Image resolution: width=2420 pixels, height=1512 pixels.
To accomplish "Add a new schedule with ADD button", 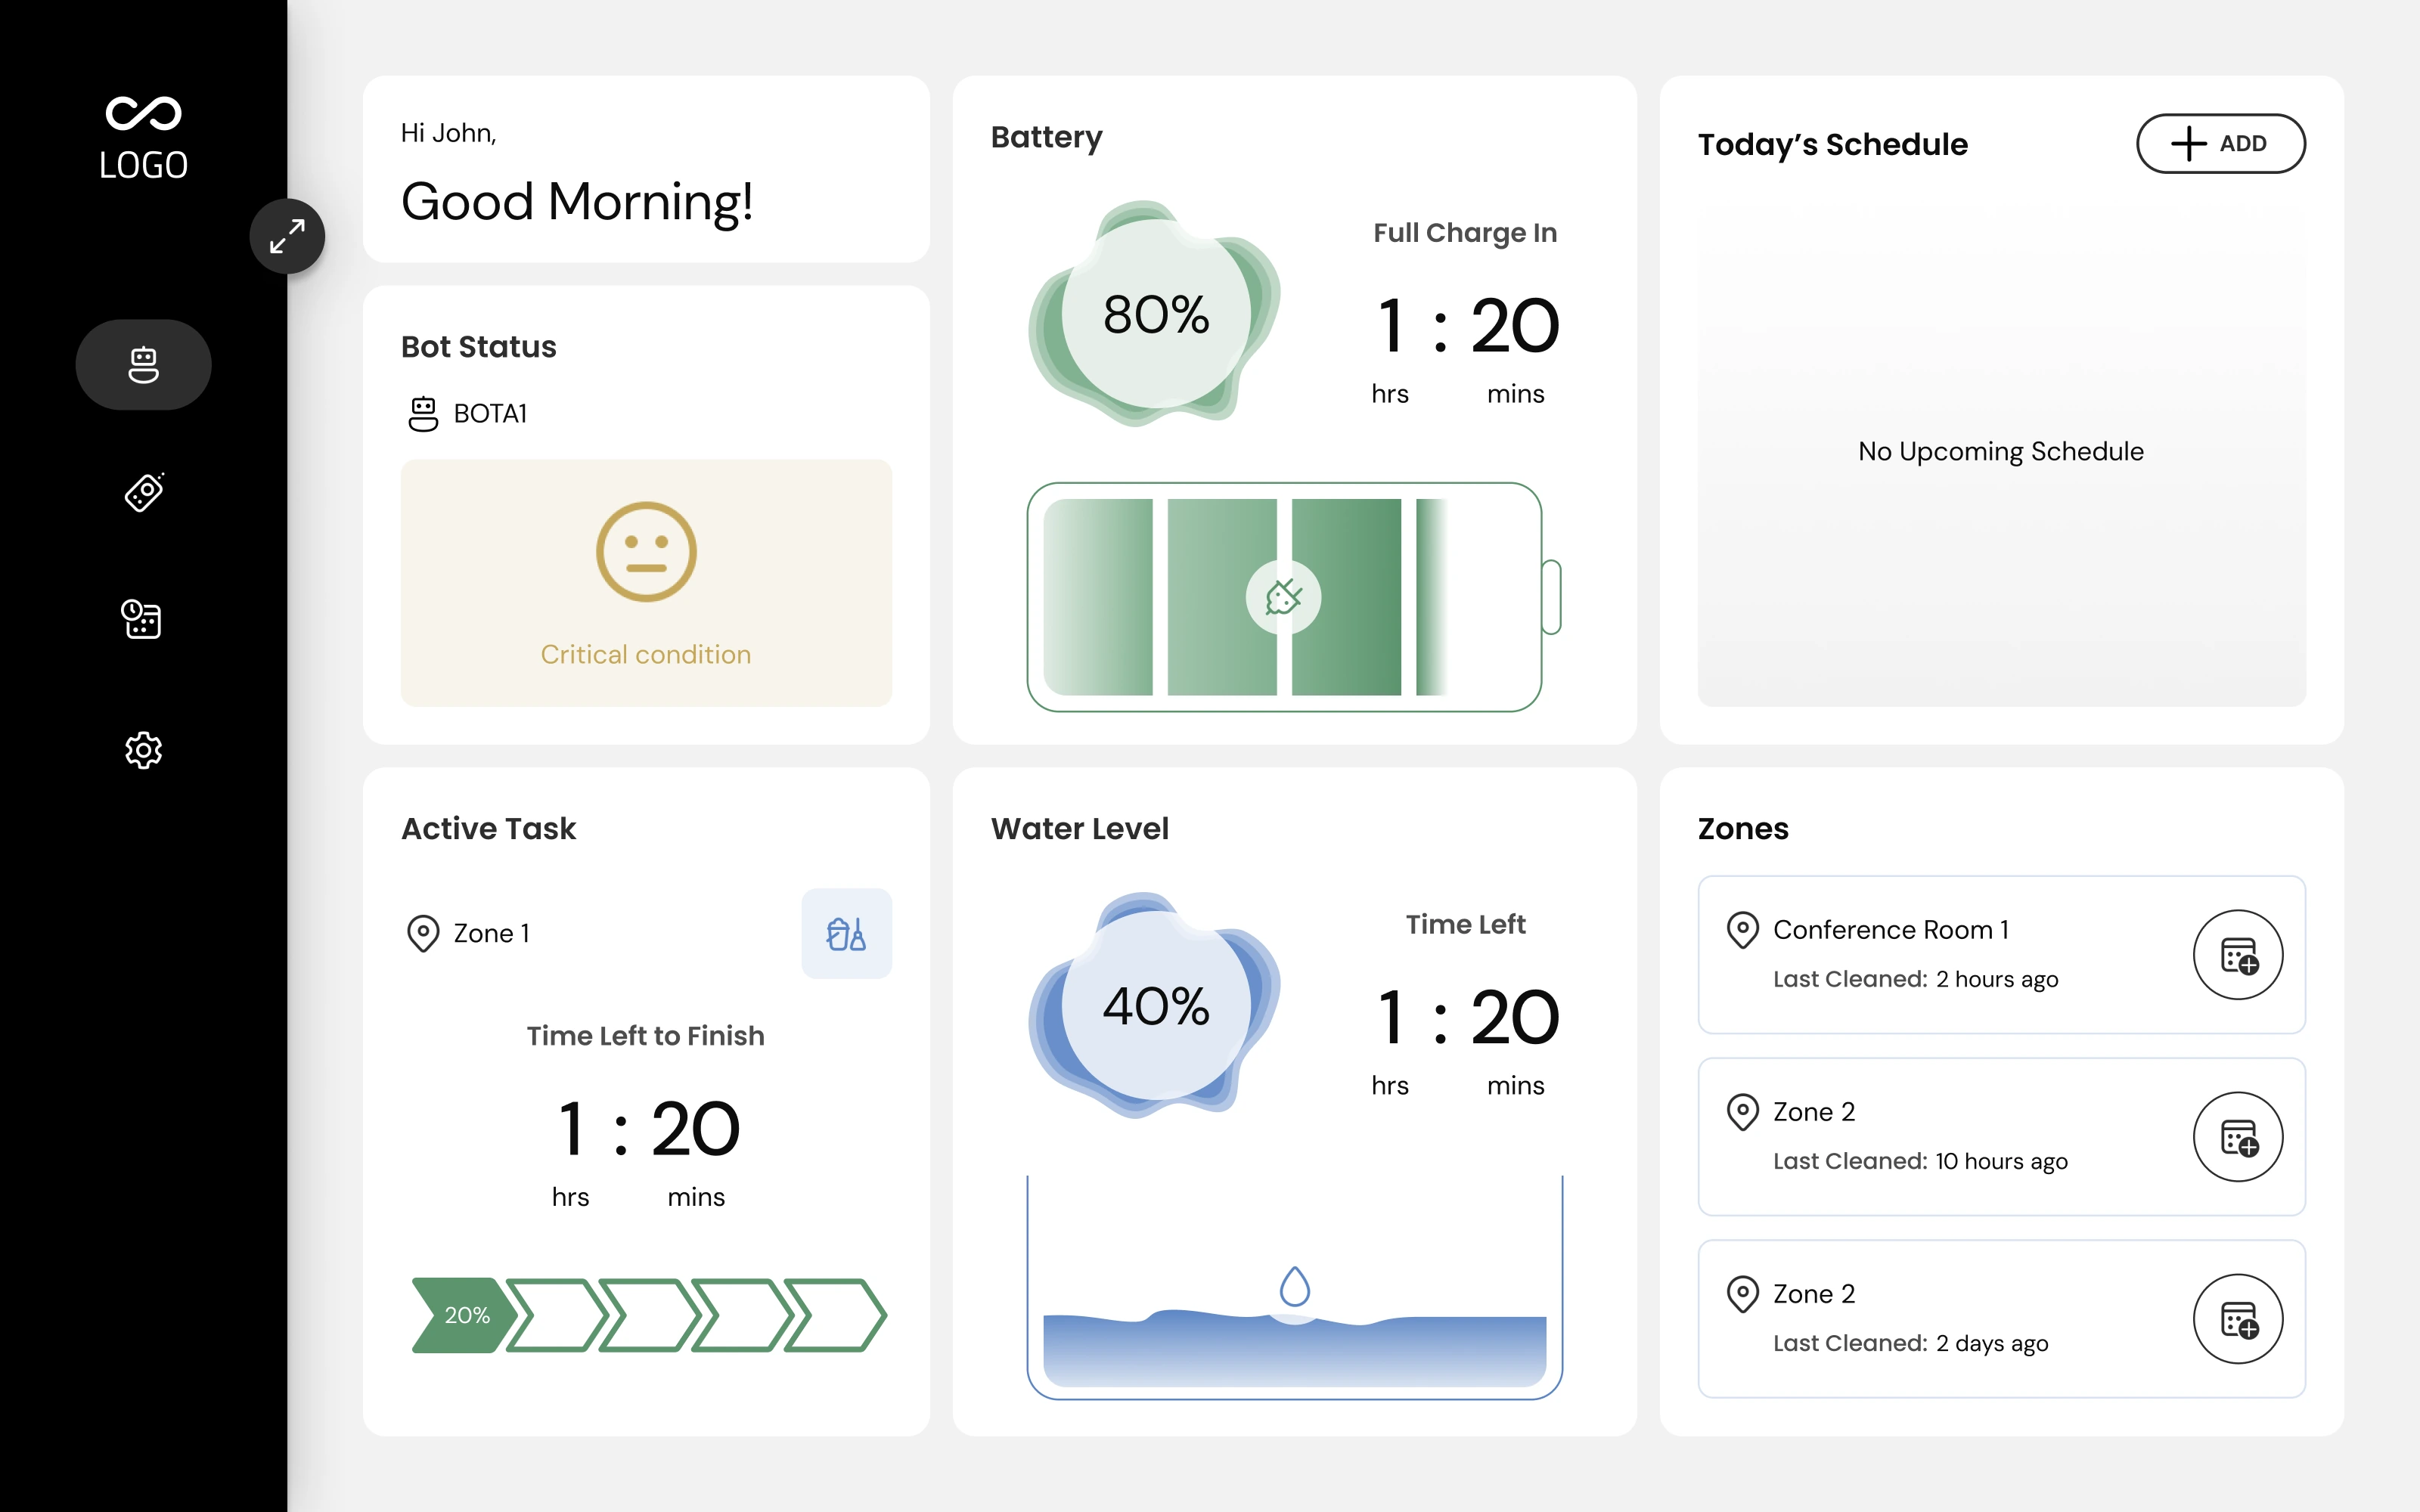I will (2220, 144).
